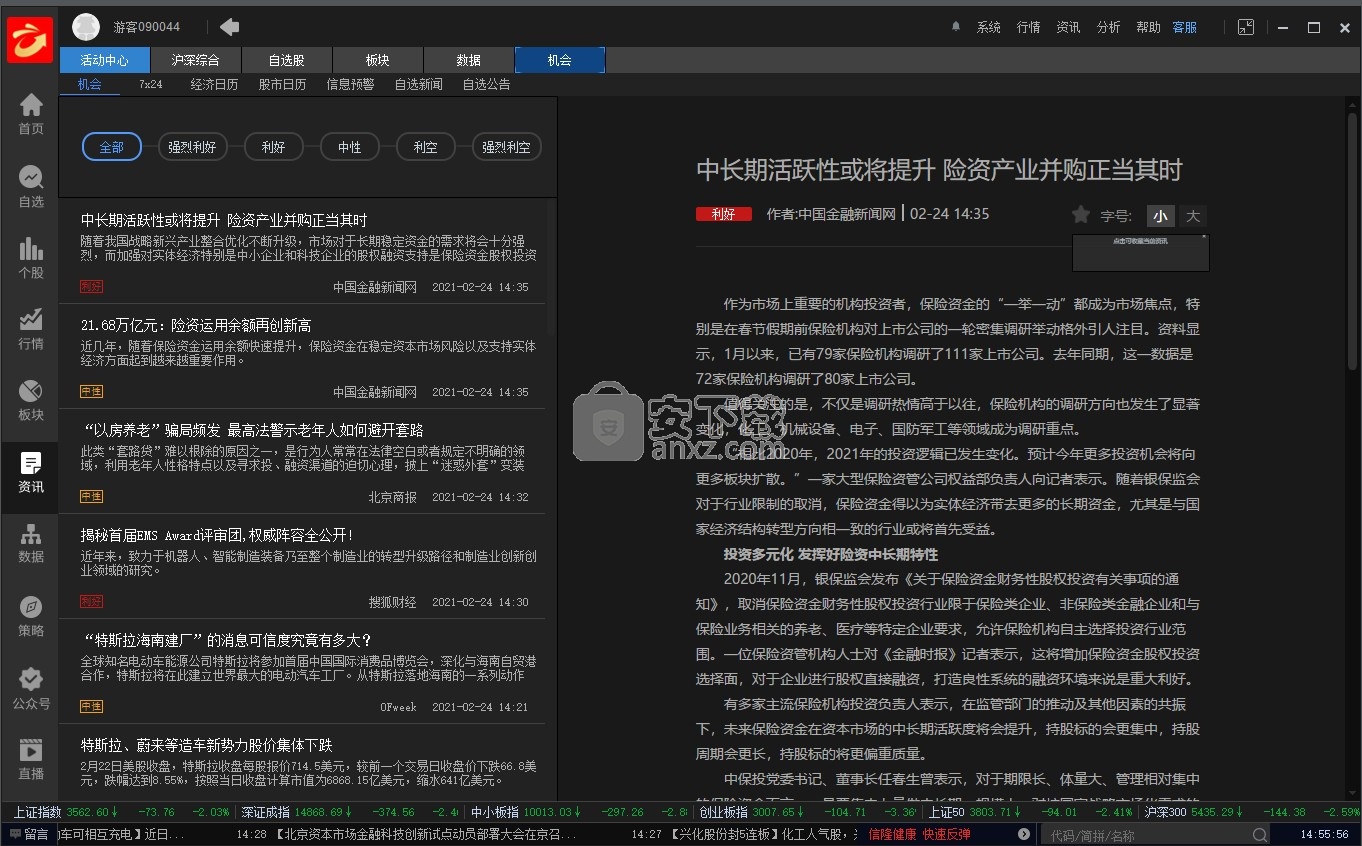Screen dimensions: 1362x846
Task: Click the 留言 message icon in status bar
Action: coord(27,834)
